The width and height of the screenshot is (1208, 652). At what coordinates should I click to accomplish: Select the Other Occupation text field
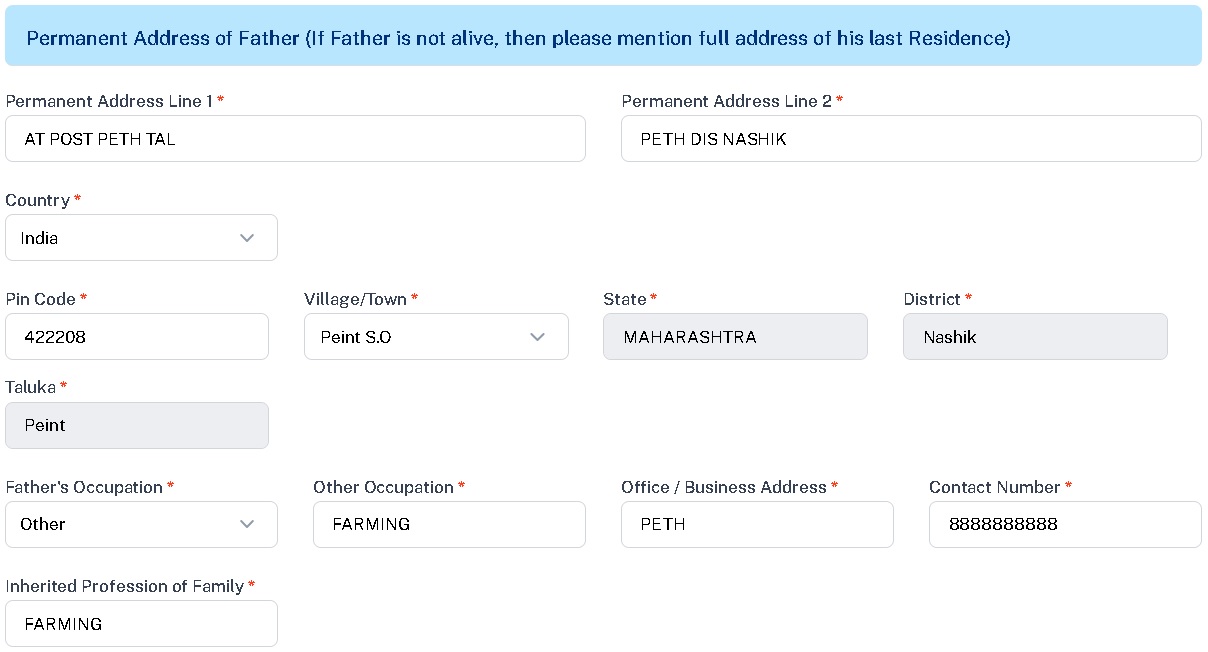tap(449, 524)
